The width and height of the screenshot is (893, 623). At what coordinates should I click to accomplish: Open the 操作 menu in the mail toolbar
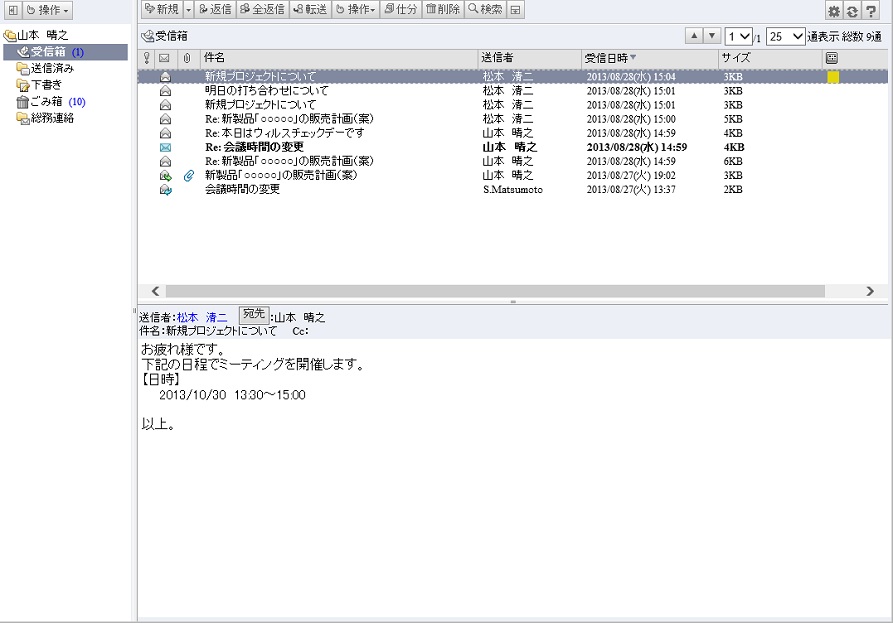pyautogui.click(x=355, y=10)
